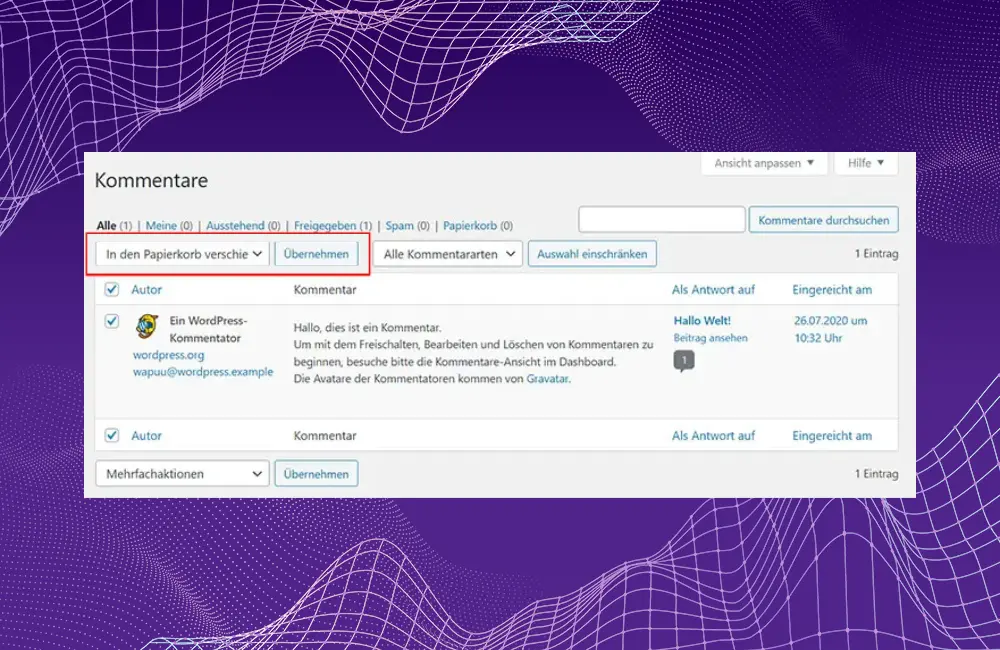1000x650 pixels.
Task: Expand the Hilfe help menu
Action: pyautogui.click(x=864, y=163)
